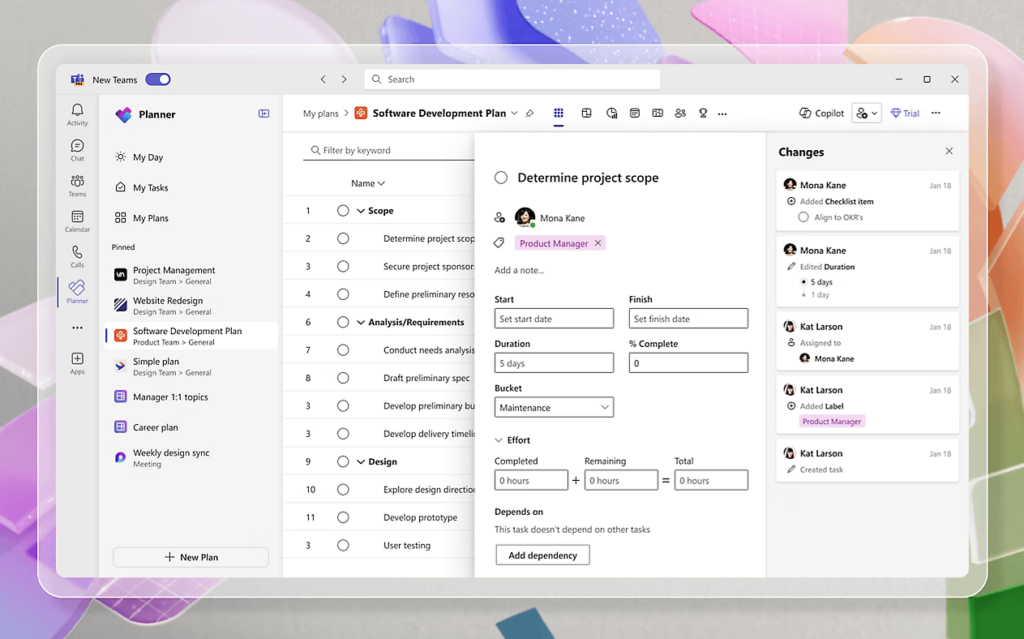The image size is (1024, 639).
Task: Mark Develop prototype task complete
Action: coord(343,517)
